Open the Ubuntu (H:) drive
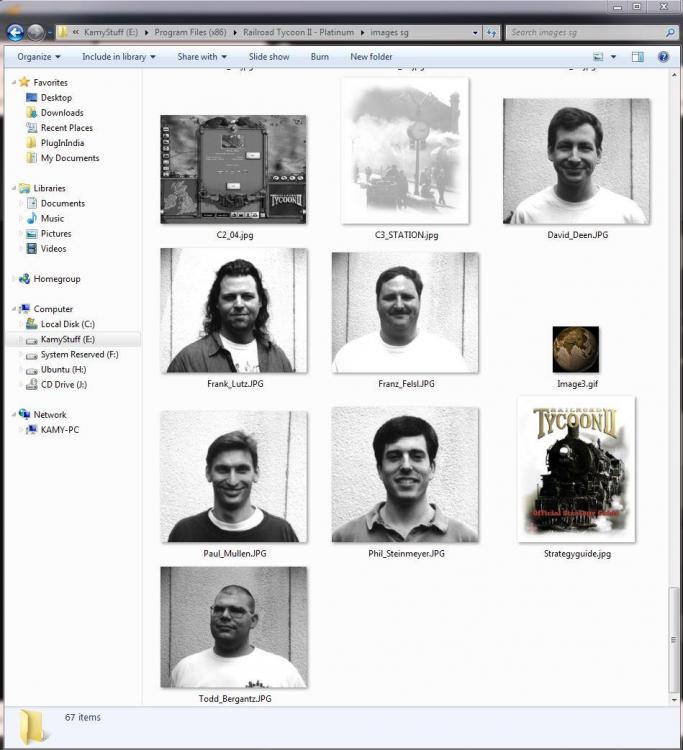 62,369
